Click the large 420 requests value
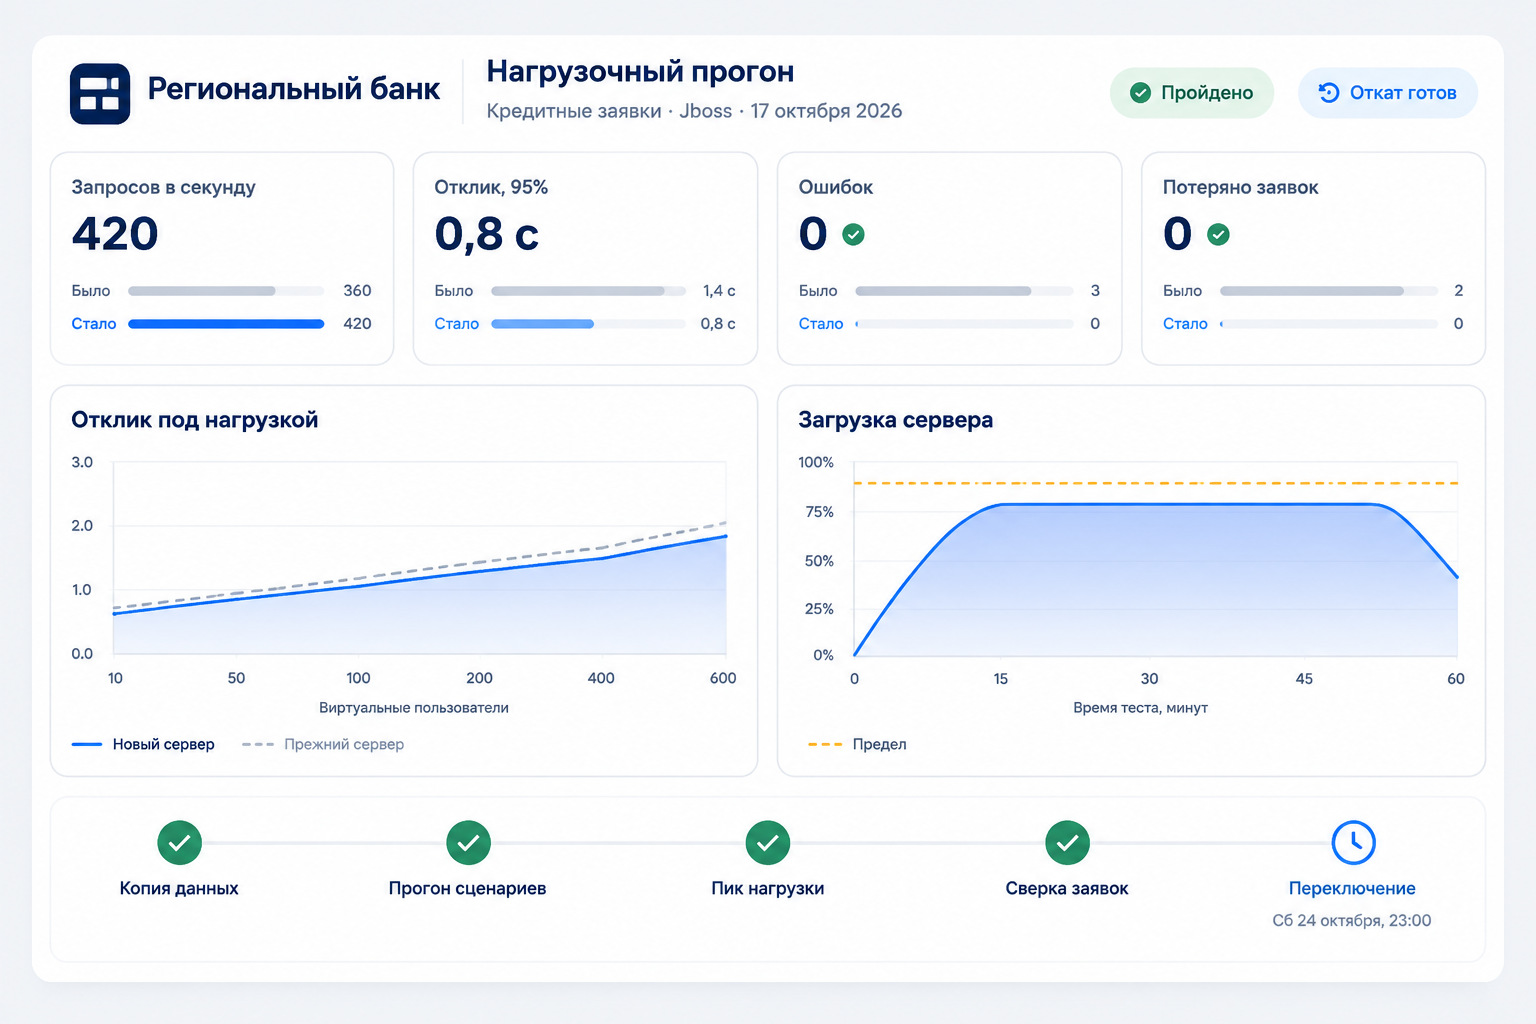This screenshot has width=1536, height=1024. tap(115, 234)
